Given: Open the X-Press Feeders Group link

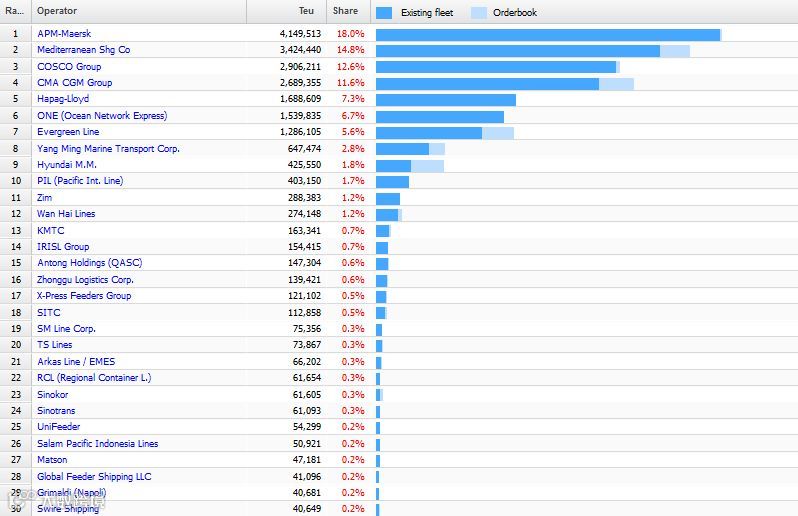Looking at the screenshot, I should [x=84, y=296].
